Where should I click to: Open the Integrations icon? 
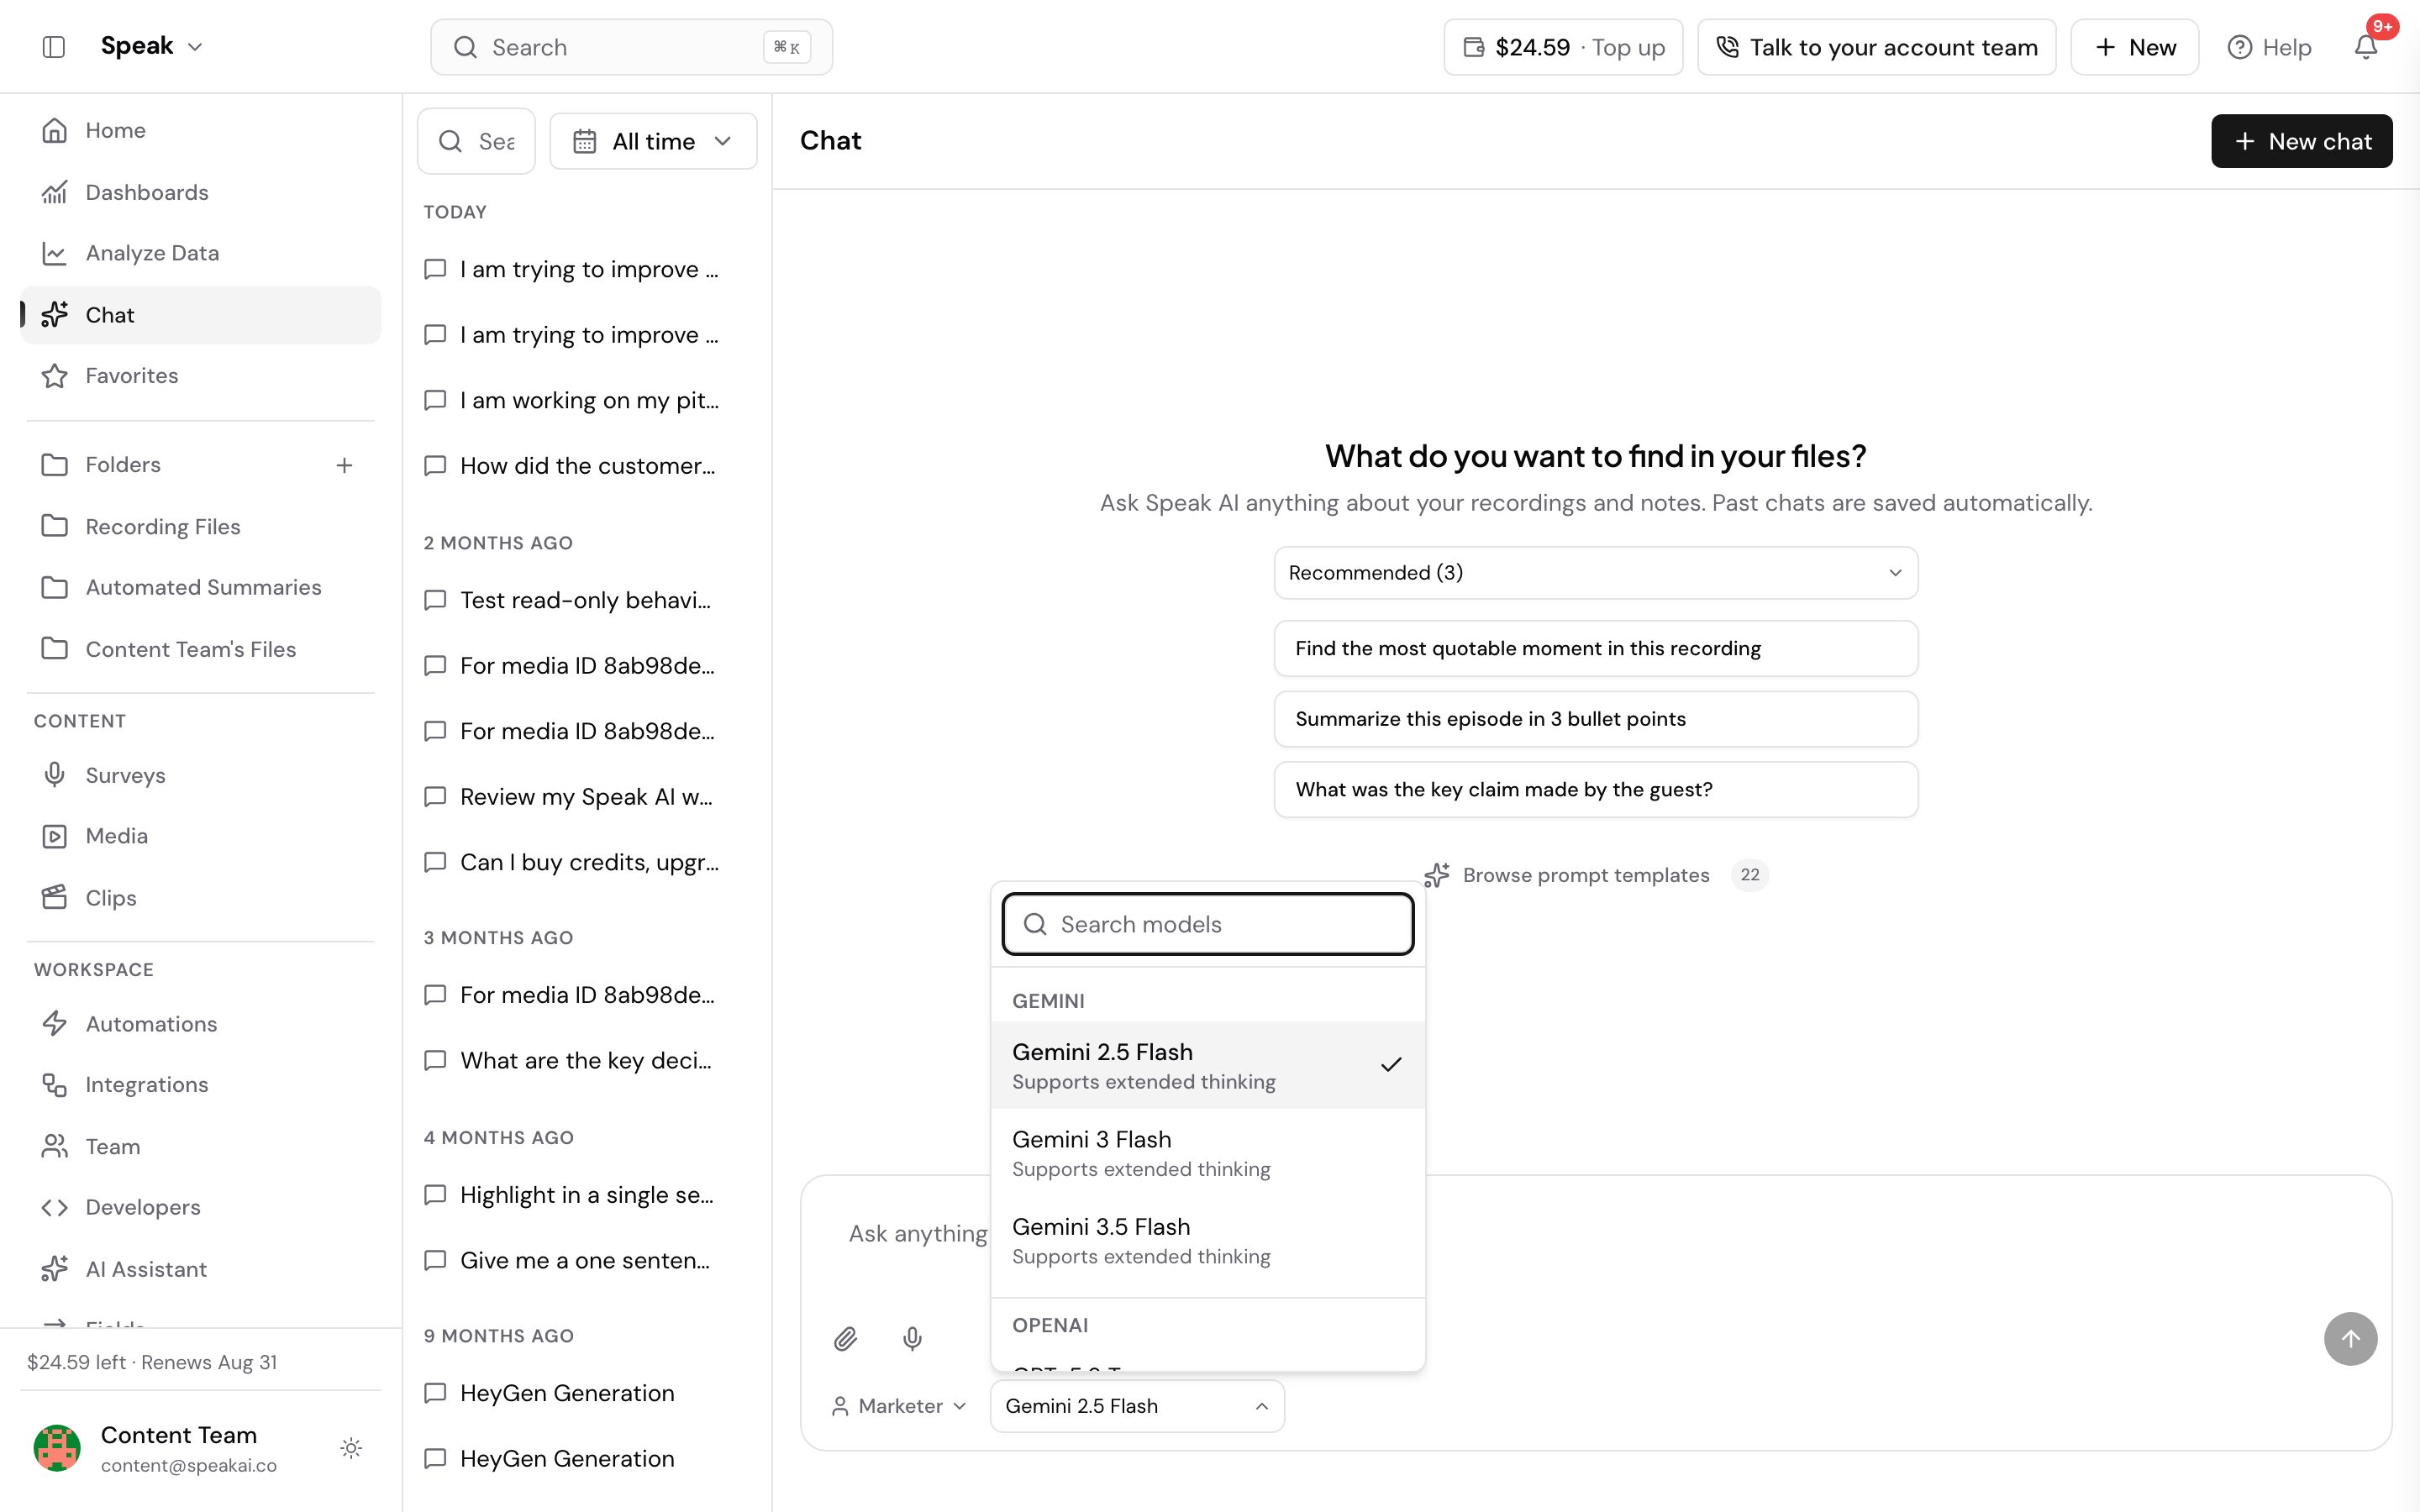[x=55, y=1085]
